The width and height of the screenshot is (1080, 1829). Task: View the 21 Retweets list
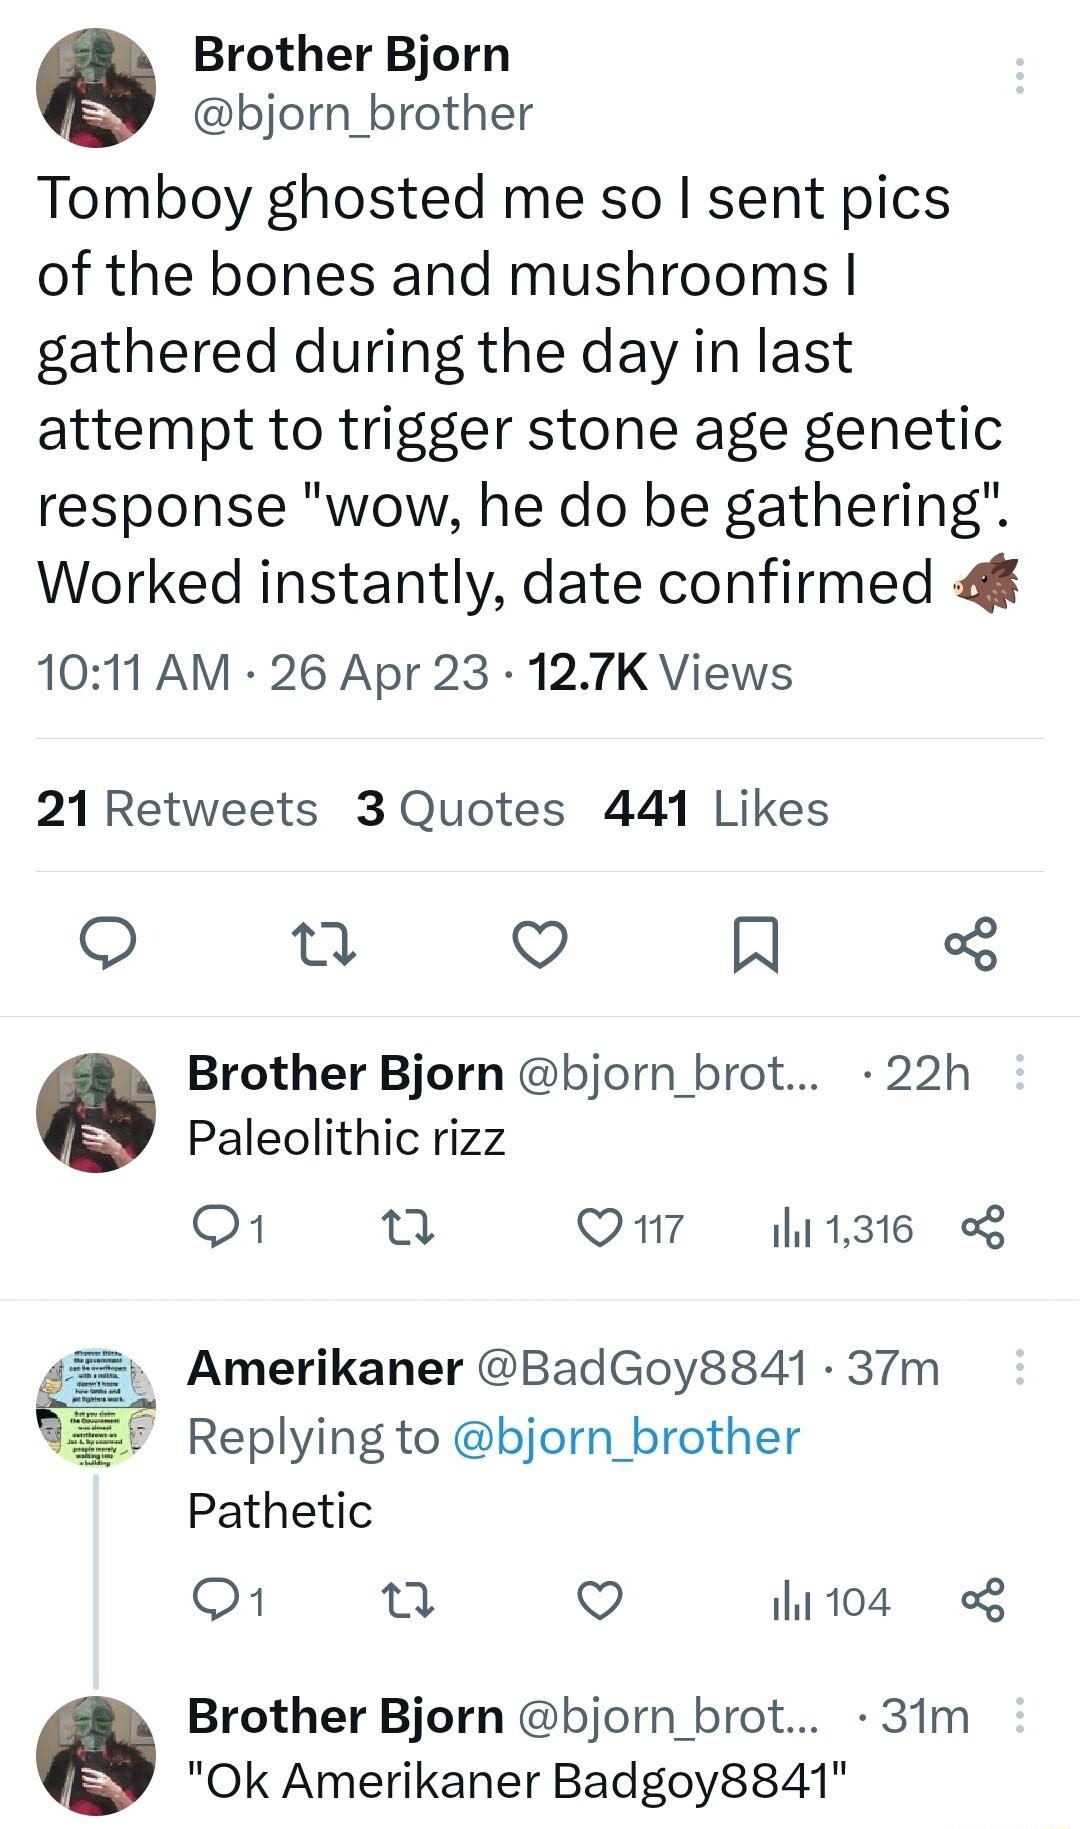[x=174, y=808]
